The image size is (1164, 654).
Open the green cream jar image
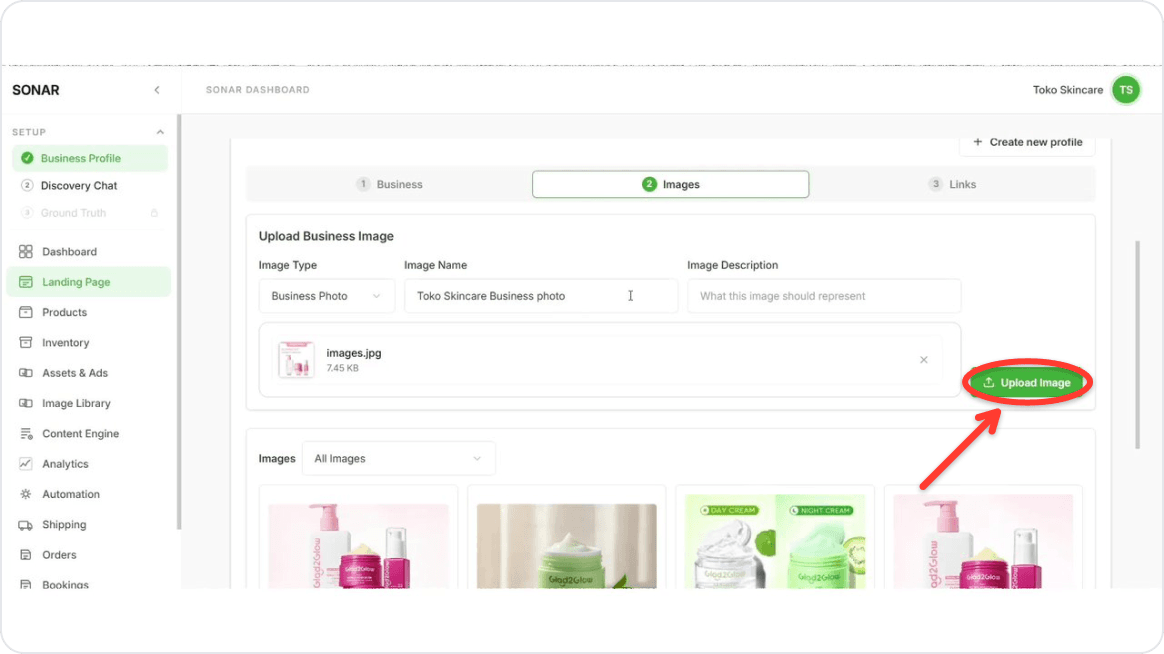[566, 546]
